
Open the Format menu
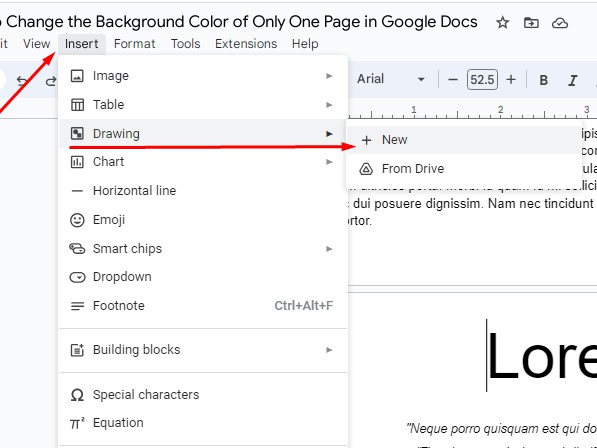click(134, 44)
